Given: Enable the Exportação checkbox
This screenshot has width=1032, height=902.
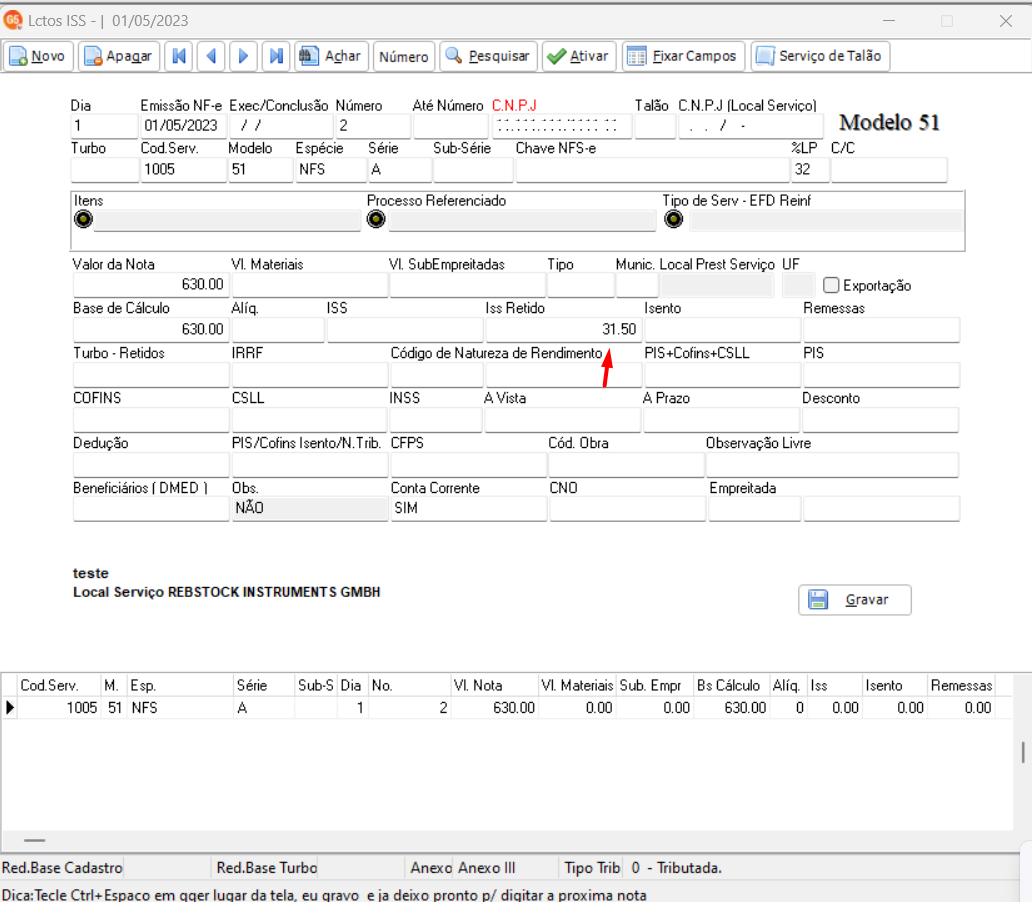Looking at the screenshot, I should coord(831,285).
